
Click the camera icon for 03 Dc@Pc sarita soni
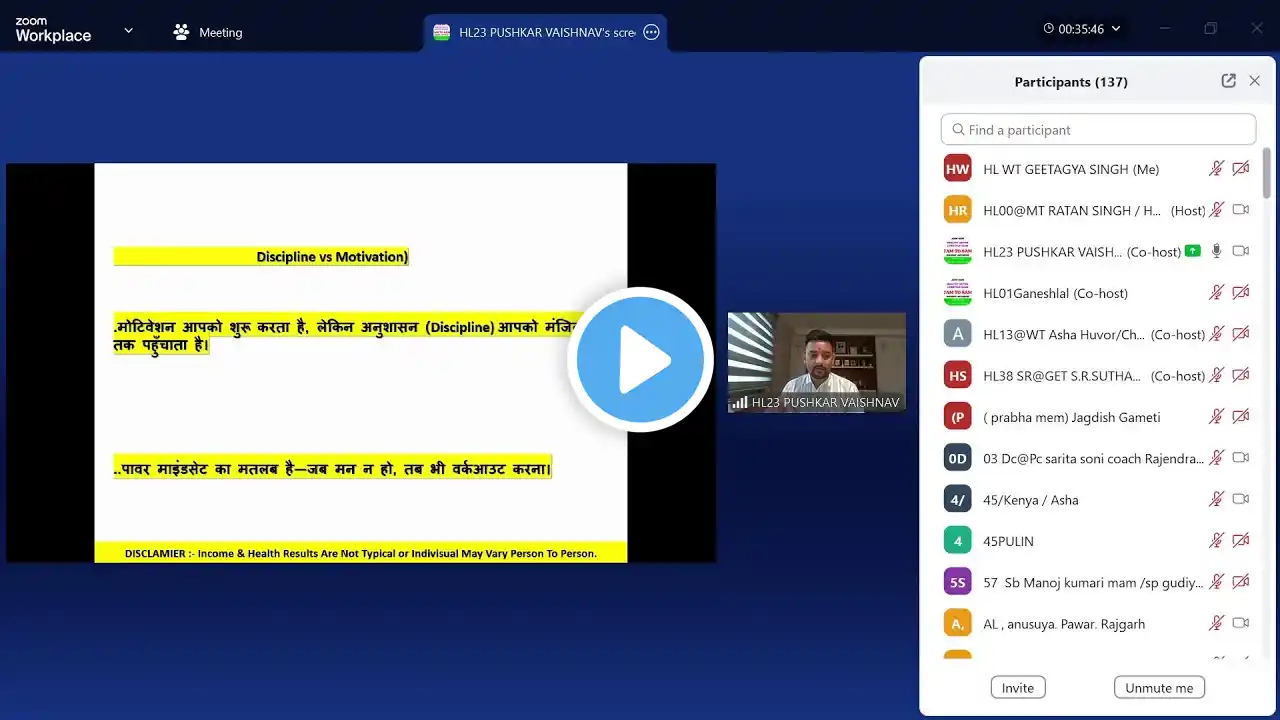1241,458
